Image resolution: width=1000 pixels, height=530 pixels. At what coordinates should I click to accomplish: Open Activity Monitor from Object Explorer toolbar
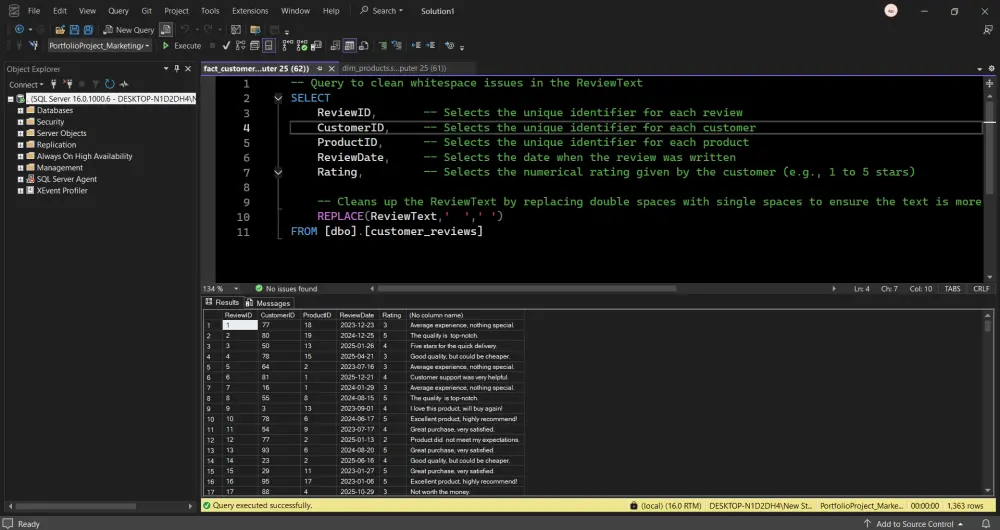[x=123, y=85]
